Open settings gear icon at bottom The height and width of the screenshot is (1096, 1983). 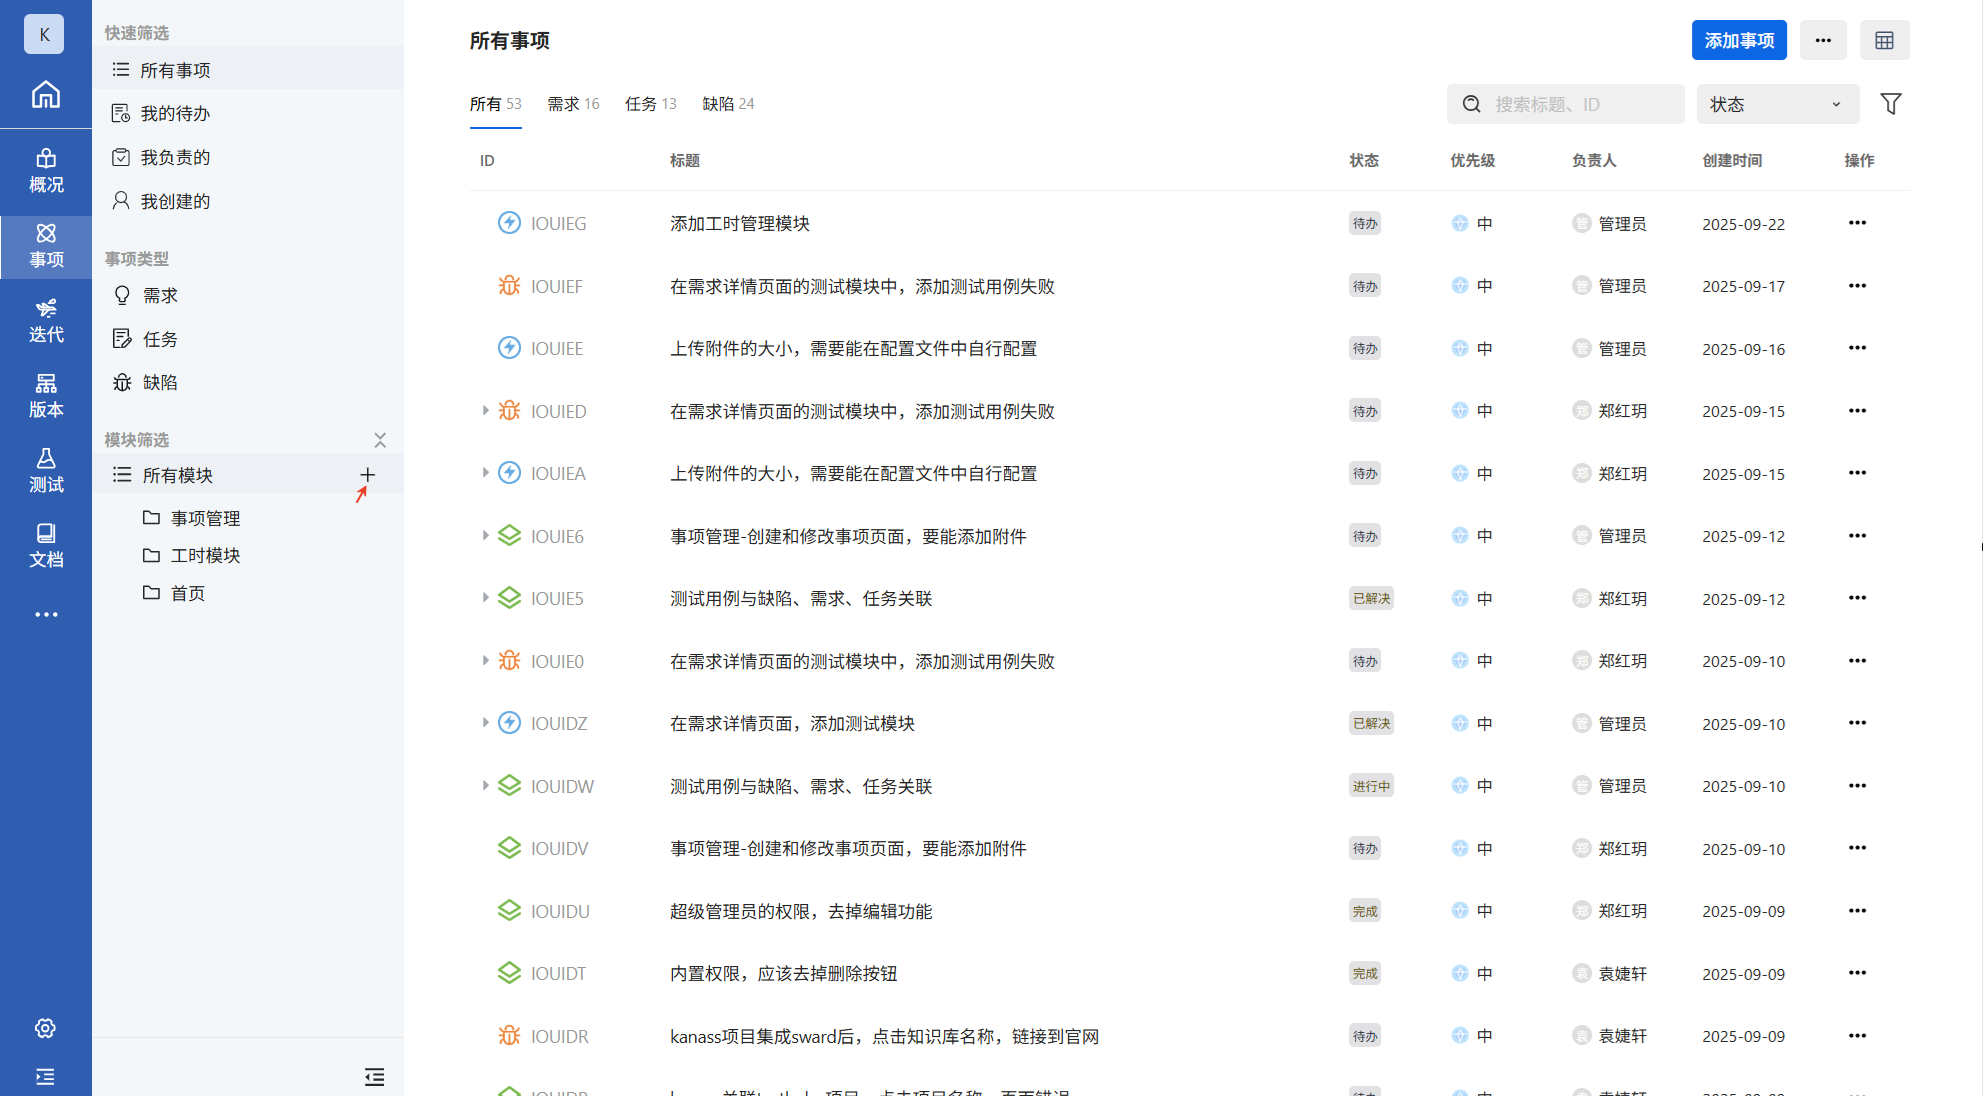pos(45,1028)
